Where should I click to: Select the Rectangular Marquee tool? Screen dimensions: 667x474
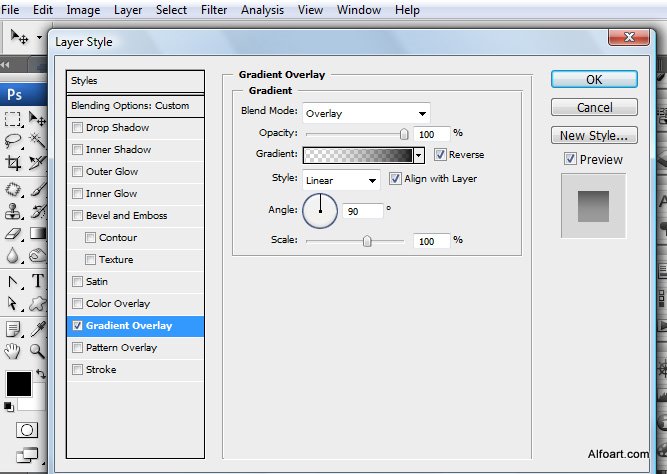(13, 118)
